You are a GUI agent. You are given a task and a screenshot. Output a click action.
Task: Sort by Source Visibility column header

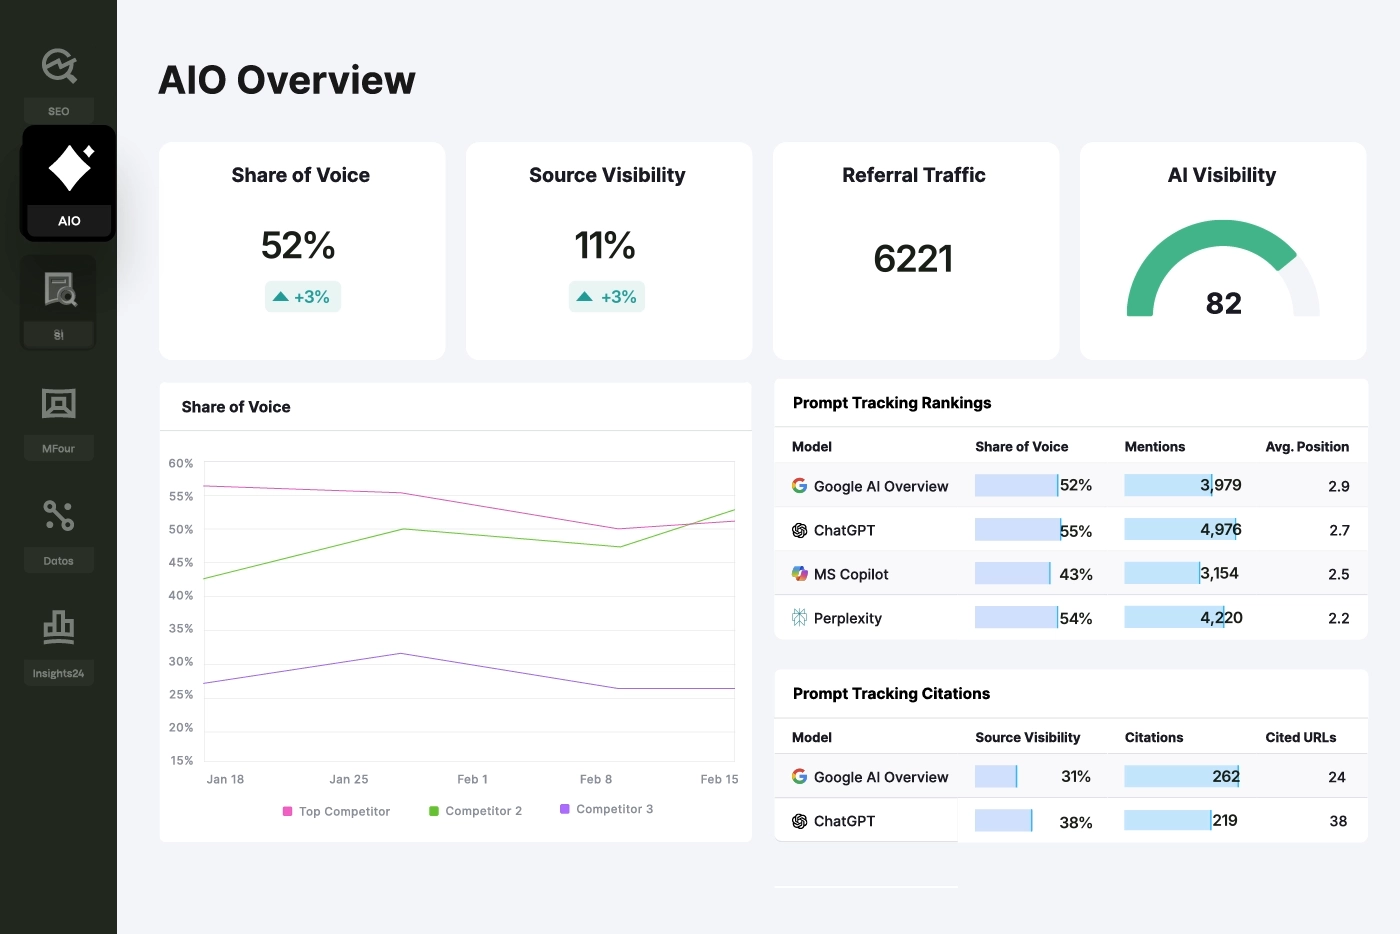1028,737
